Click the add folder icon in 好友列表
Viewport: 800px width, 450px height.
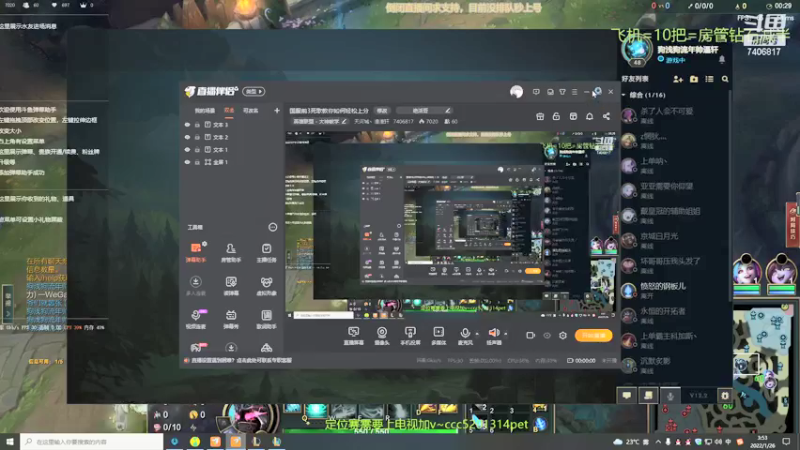click(694, 79)
